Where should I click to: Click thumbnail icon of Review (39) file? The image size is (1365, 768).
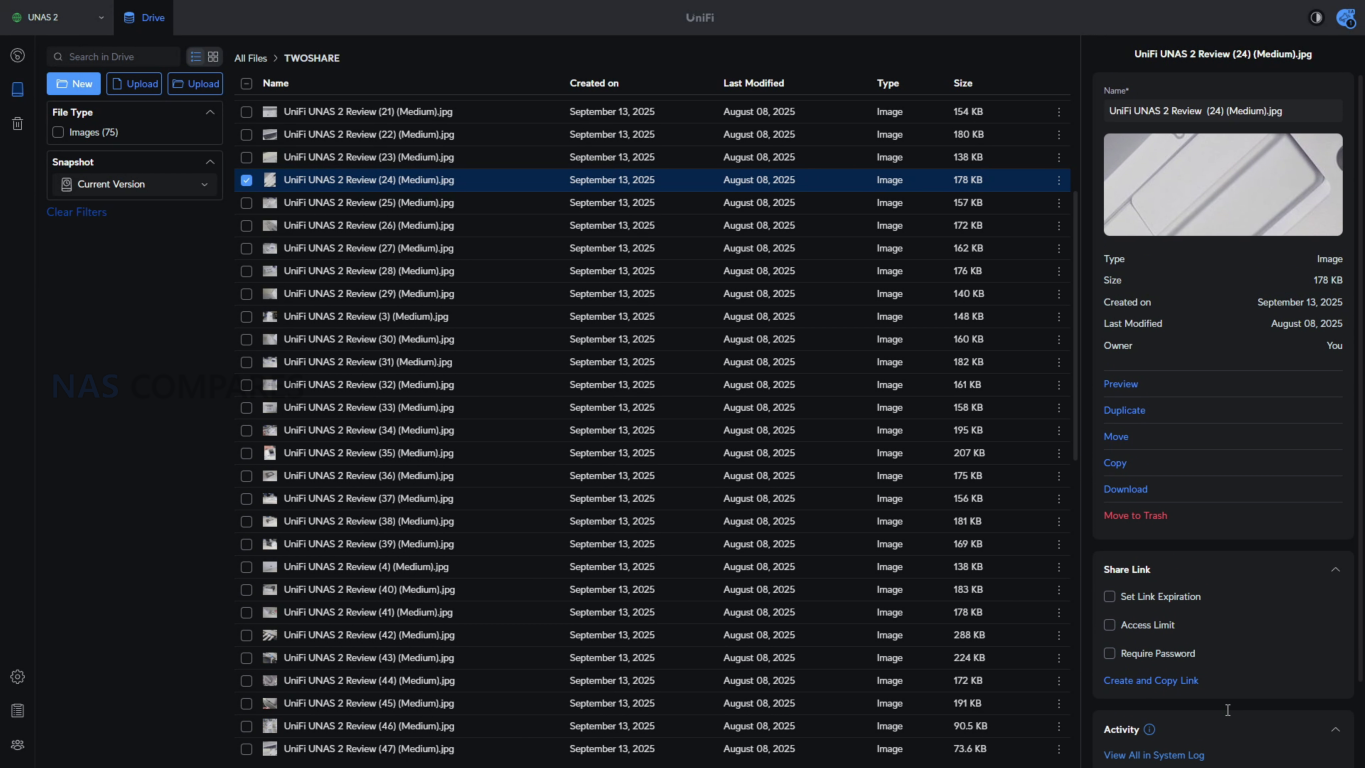(270, 544)
